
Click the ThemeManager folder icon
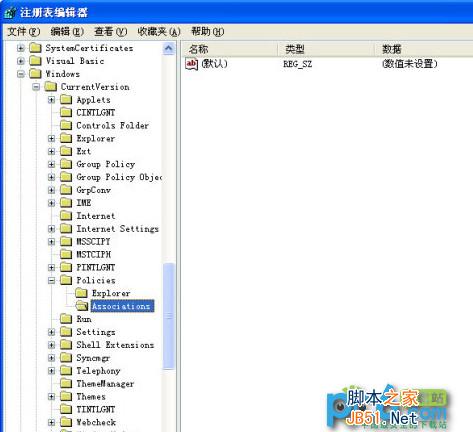(66, 384)
